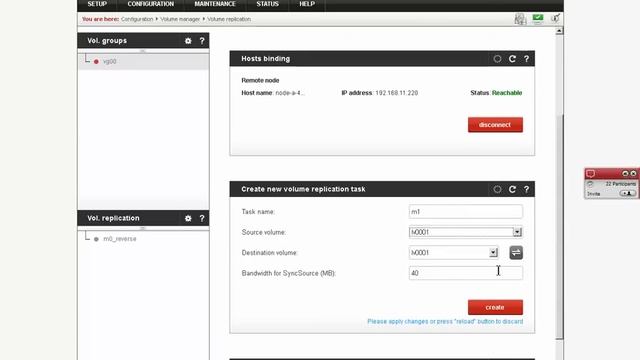The height and width of the screenshot is (360, 640).
Task: Click Hosts binding circle status icon
Action: (x=497, y=59)
